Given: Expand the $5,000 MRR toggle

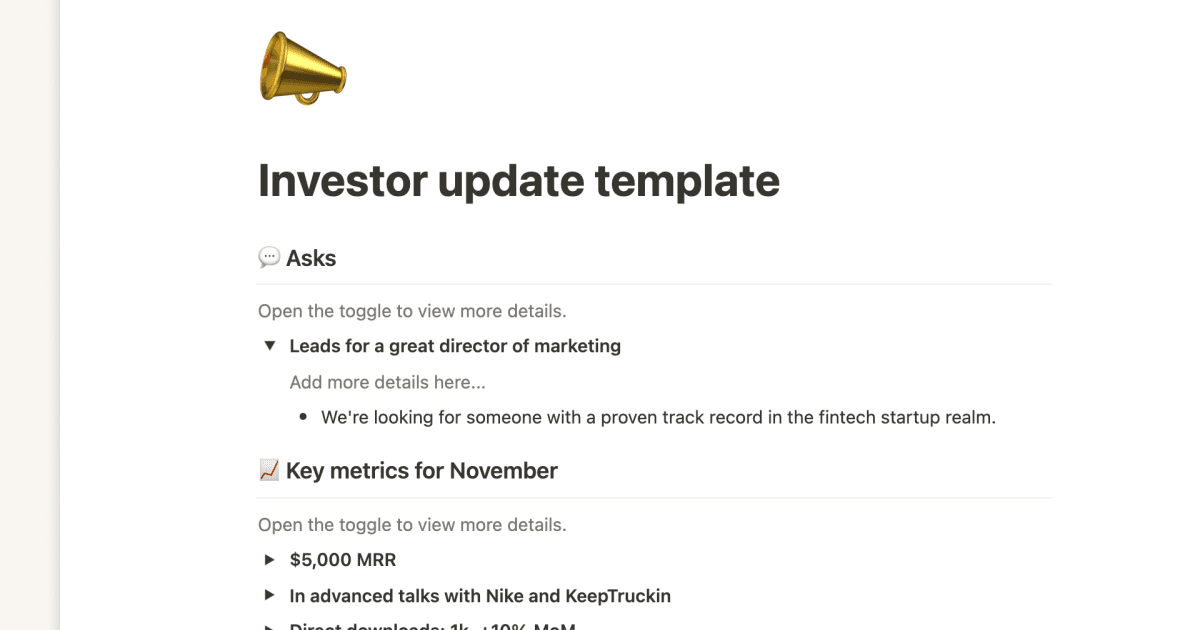Looking at the screenshot, I should click(x=269, y=559).
